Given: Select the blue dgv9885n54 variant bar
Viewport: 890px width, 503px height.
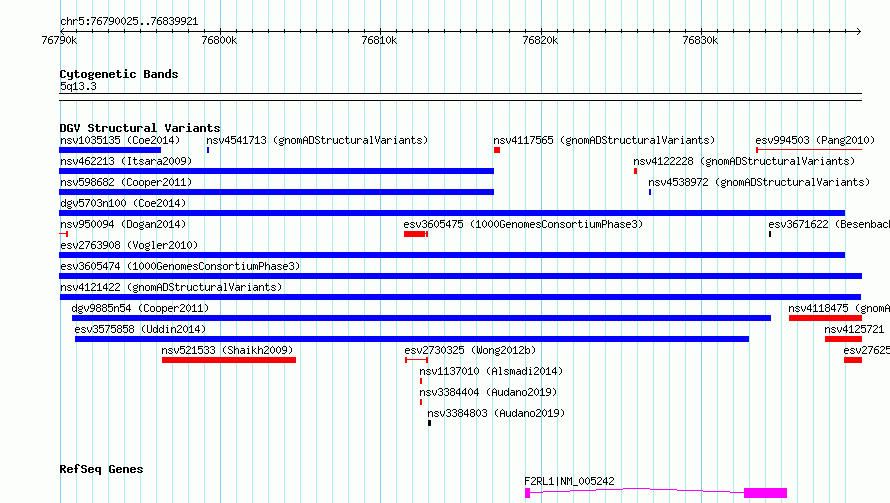Looking at the screenshot, I should (421, 318).
